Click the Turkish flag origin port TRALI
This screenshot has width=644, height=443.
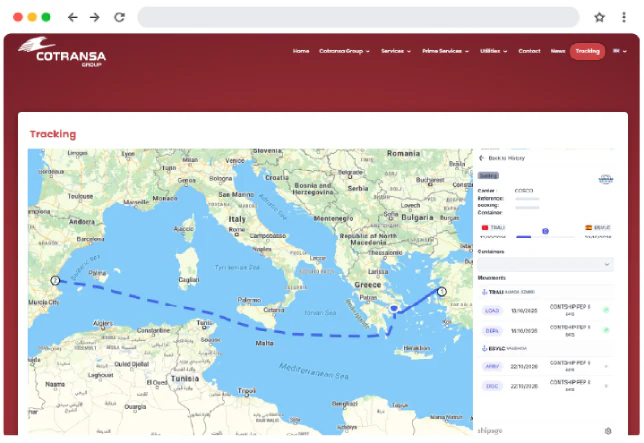[x=493, y=227]
